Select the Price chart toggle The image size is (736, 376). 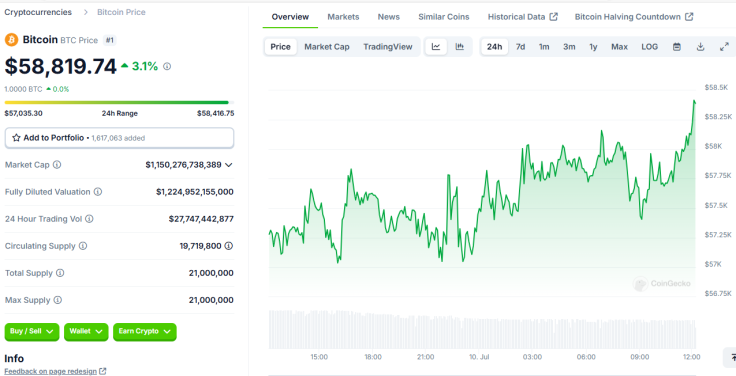[x=281, y=47]
